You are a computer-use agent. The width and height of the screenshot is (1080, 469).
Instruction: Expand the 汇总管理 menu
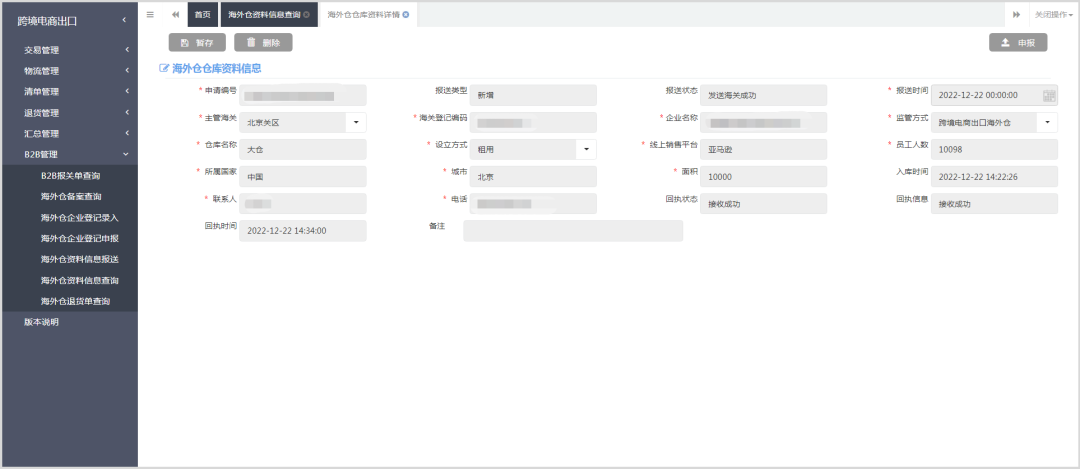click(69, 134)
